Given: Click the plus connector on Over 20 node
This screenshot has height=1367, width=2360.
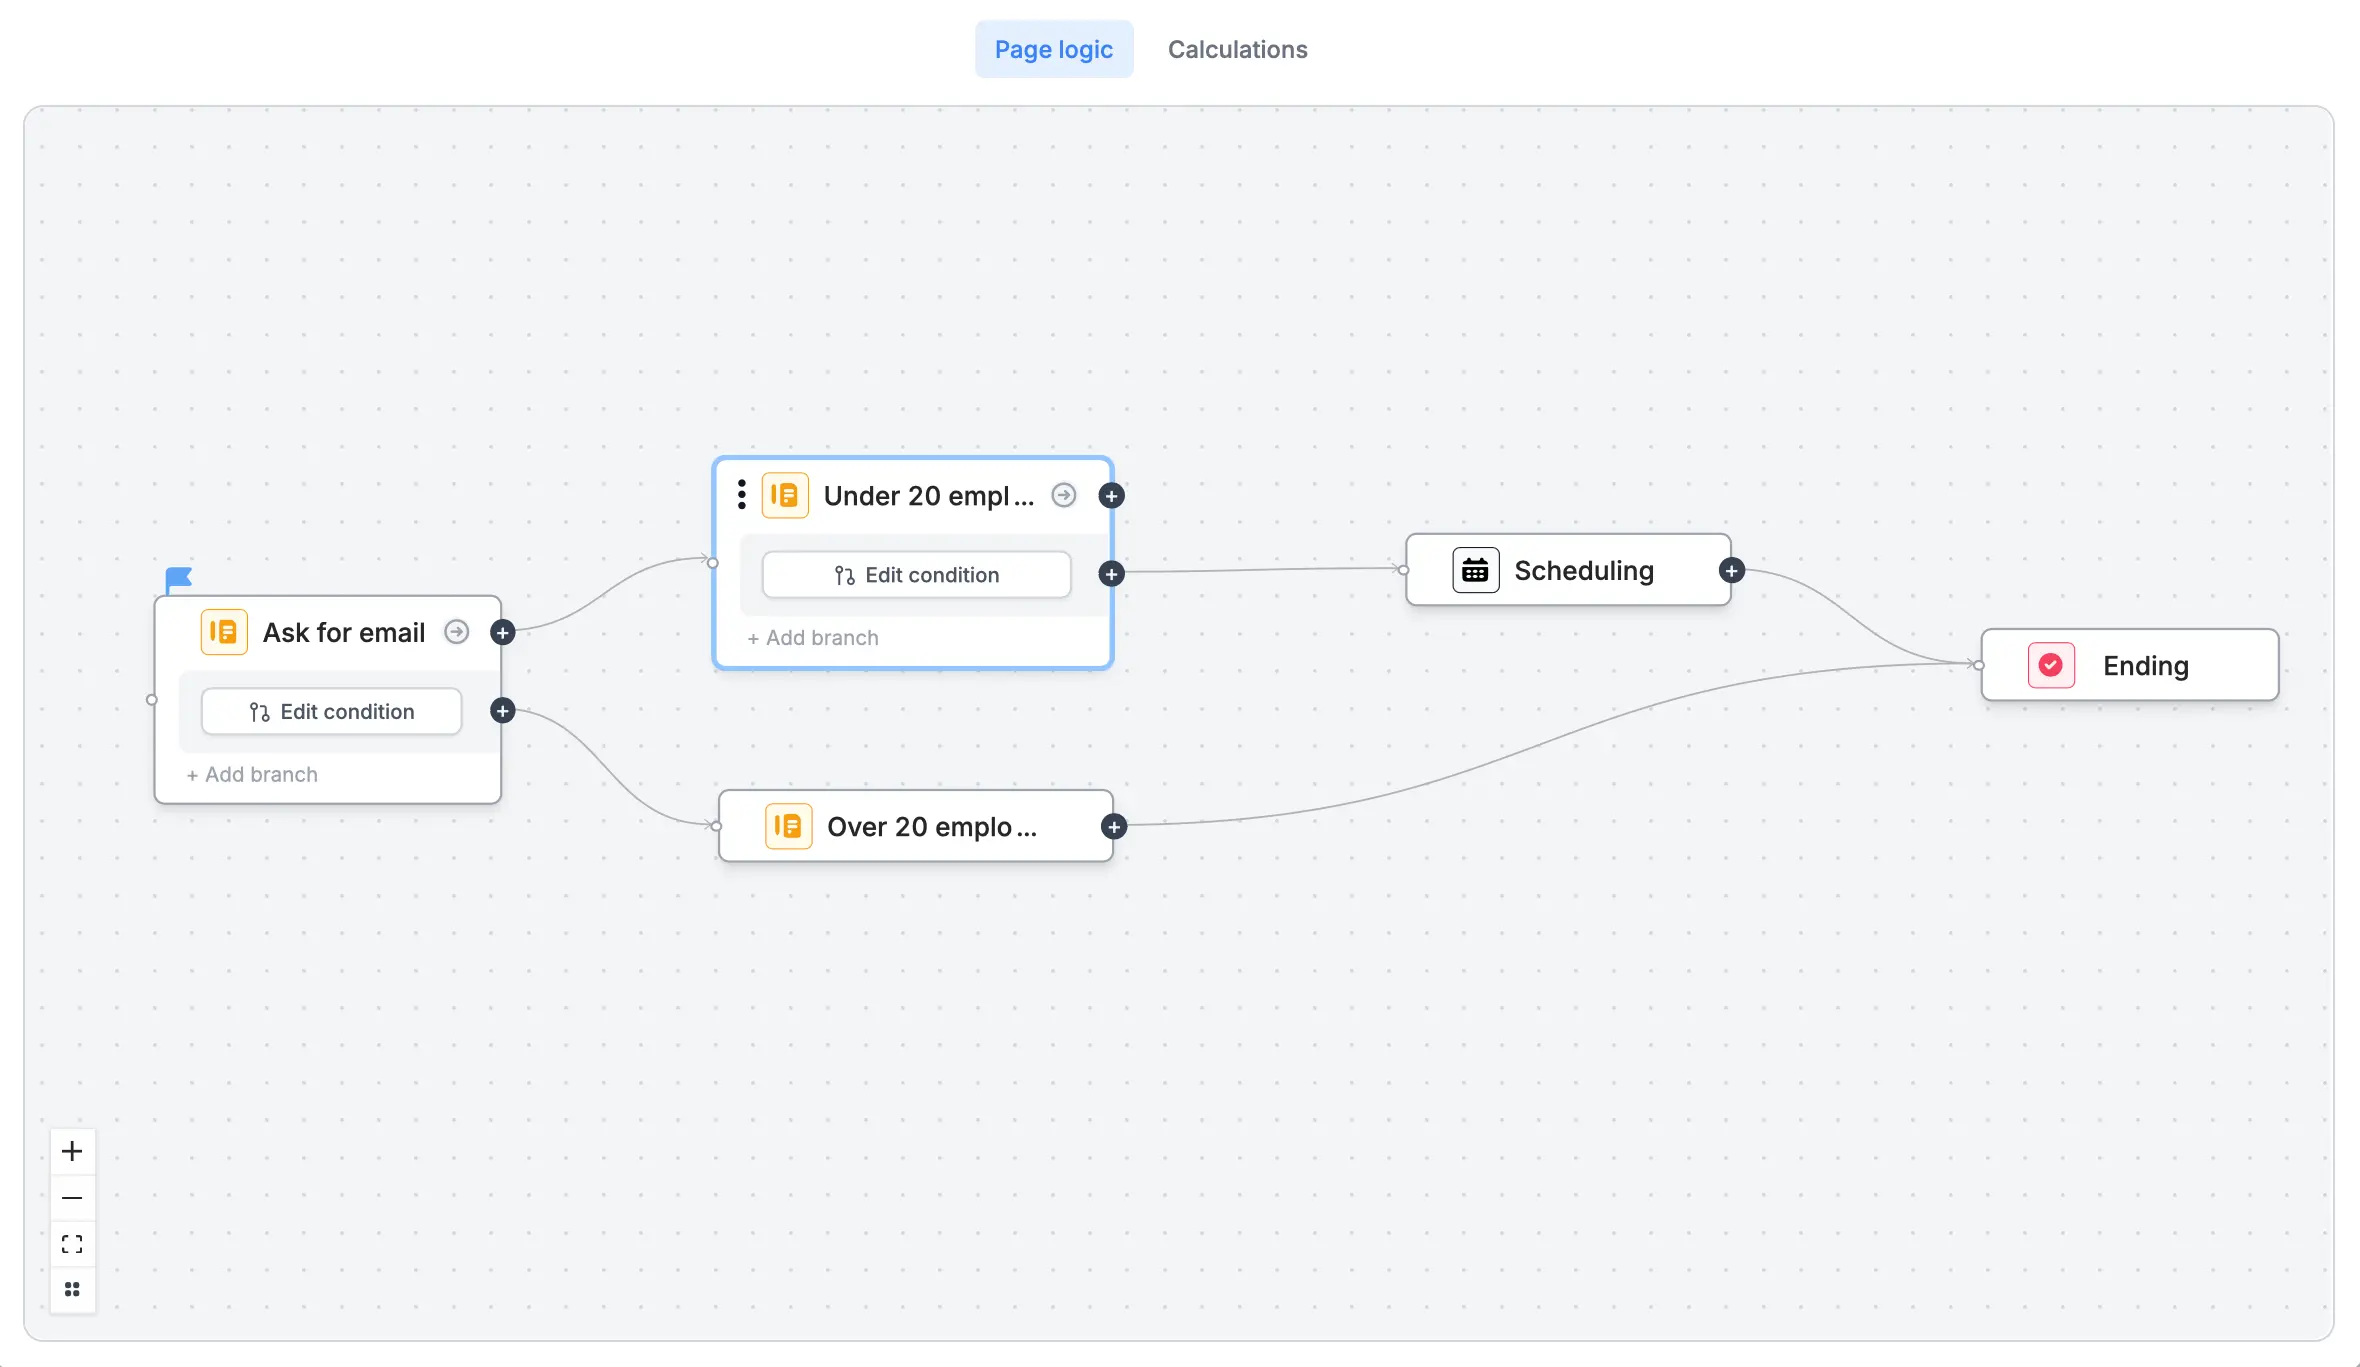Looking at the screenshot, I should pos(1113,827).
